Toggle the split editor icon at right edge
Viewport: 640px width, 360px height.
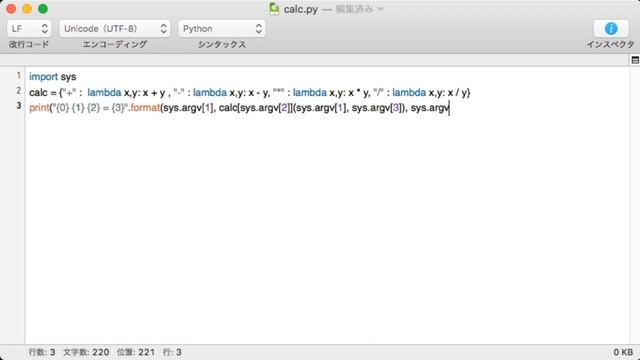[635, 60]
